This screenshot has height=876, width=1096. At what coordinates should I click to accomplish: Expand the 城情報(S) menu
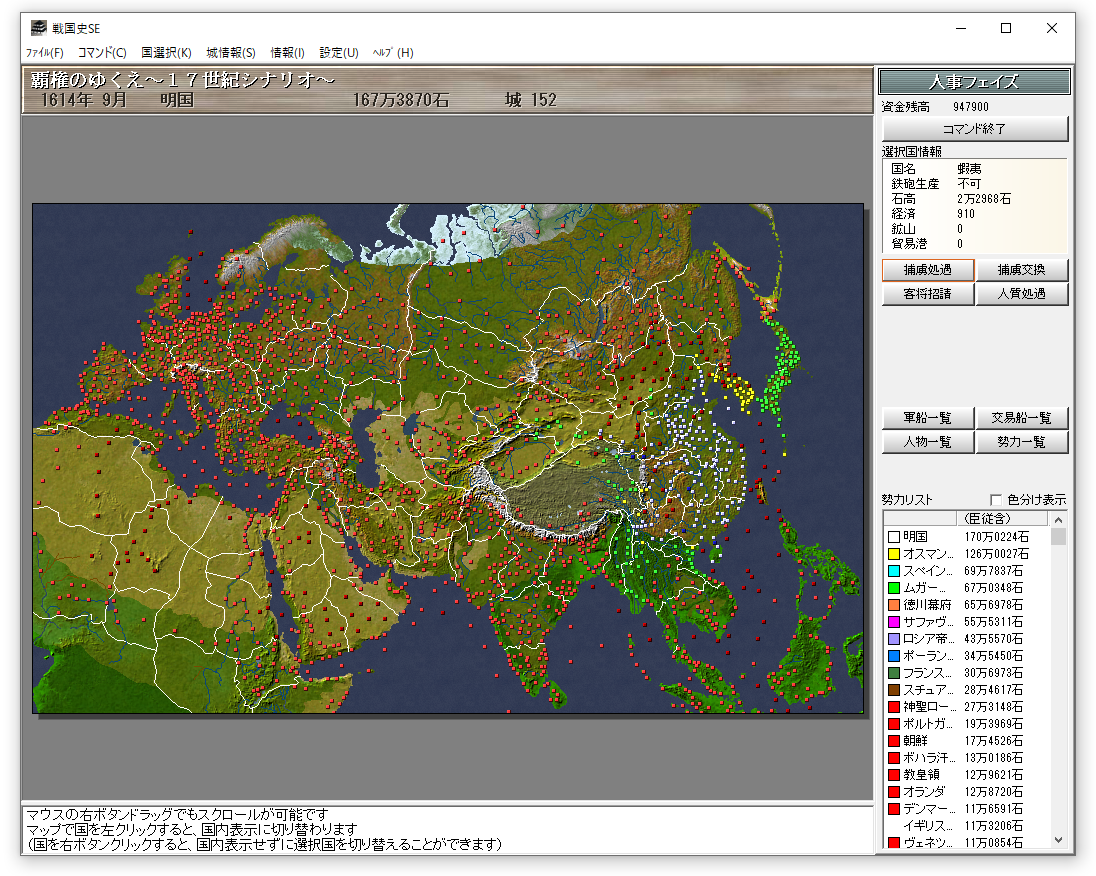tap(231, 53)
